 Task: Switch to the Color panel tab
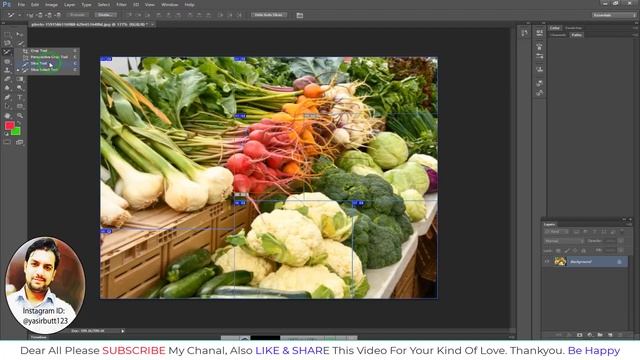[555, 28]
